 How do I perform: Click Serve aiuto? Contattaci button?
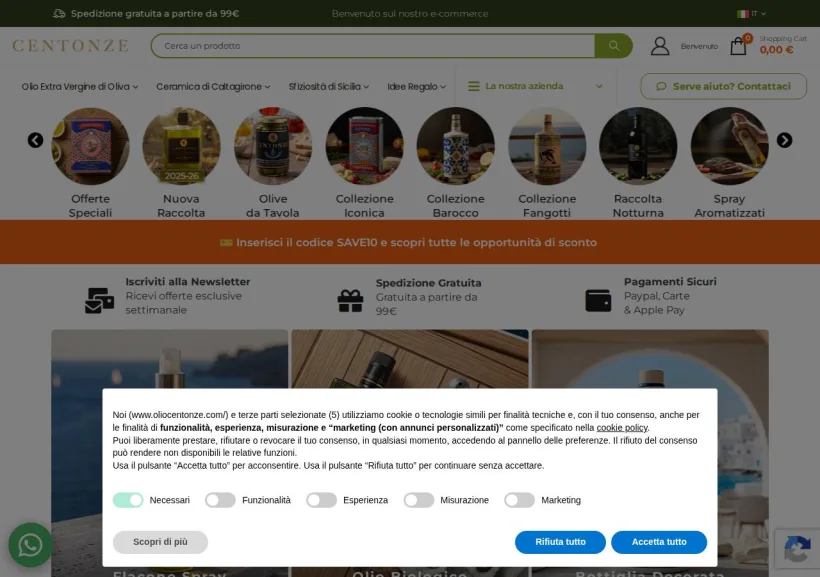[x=723, y=86]
